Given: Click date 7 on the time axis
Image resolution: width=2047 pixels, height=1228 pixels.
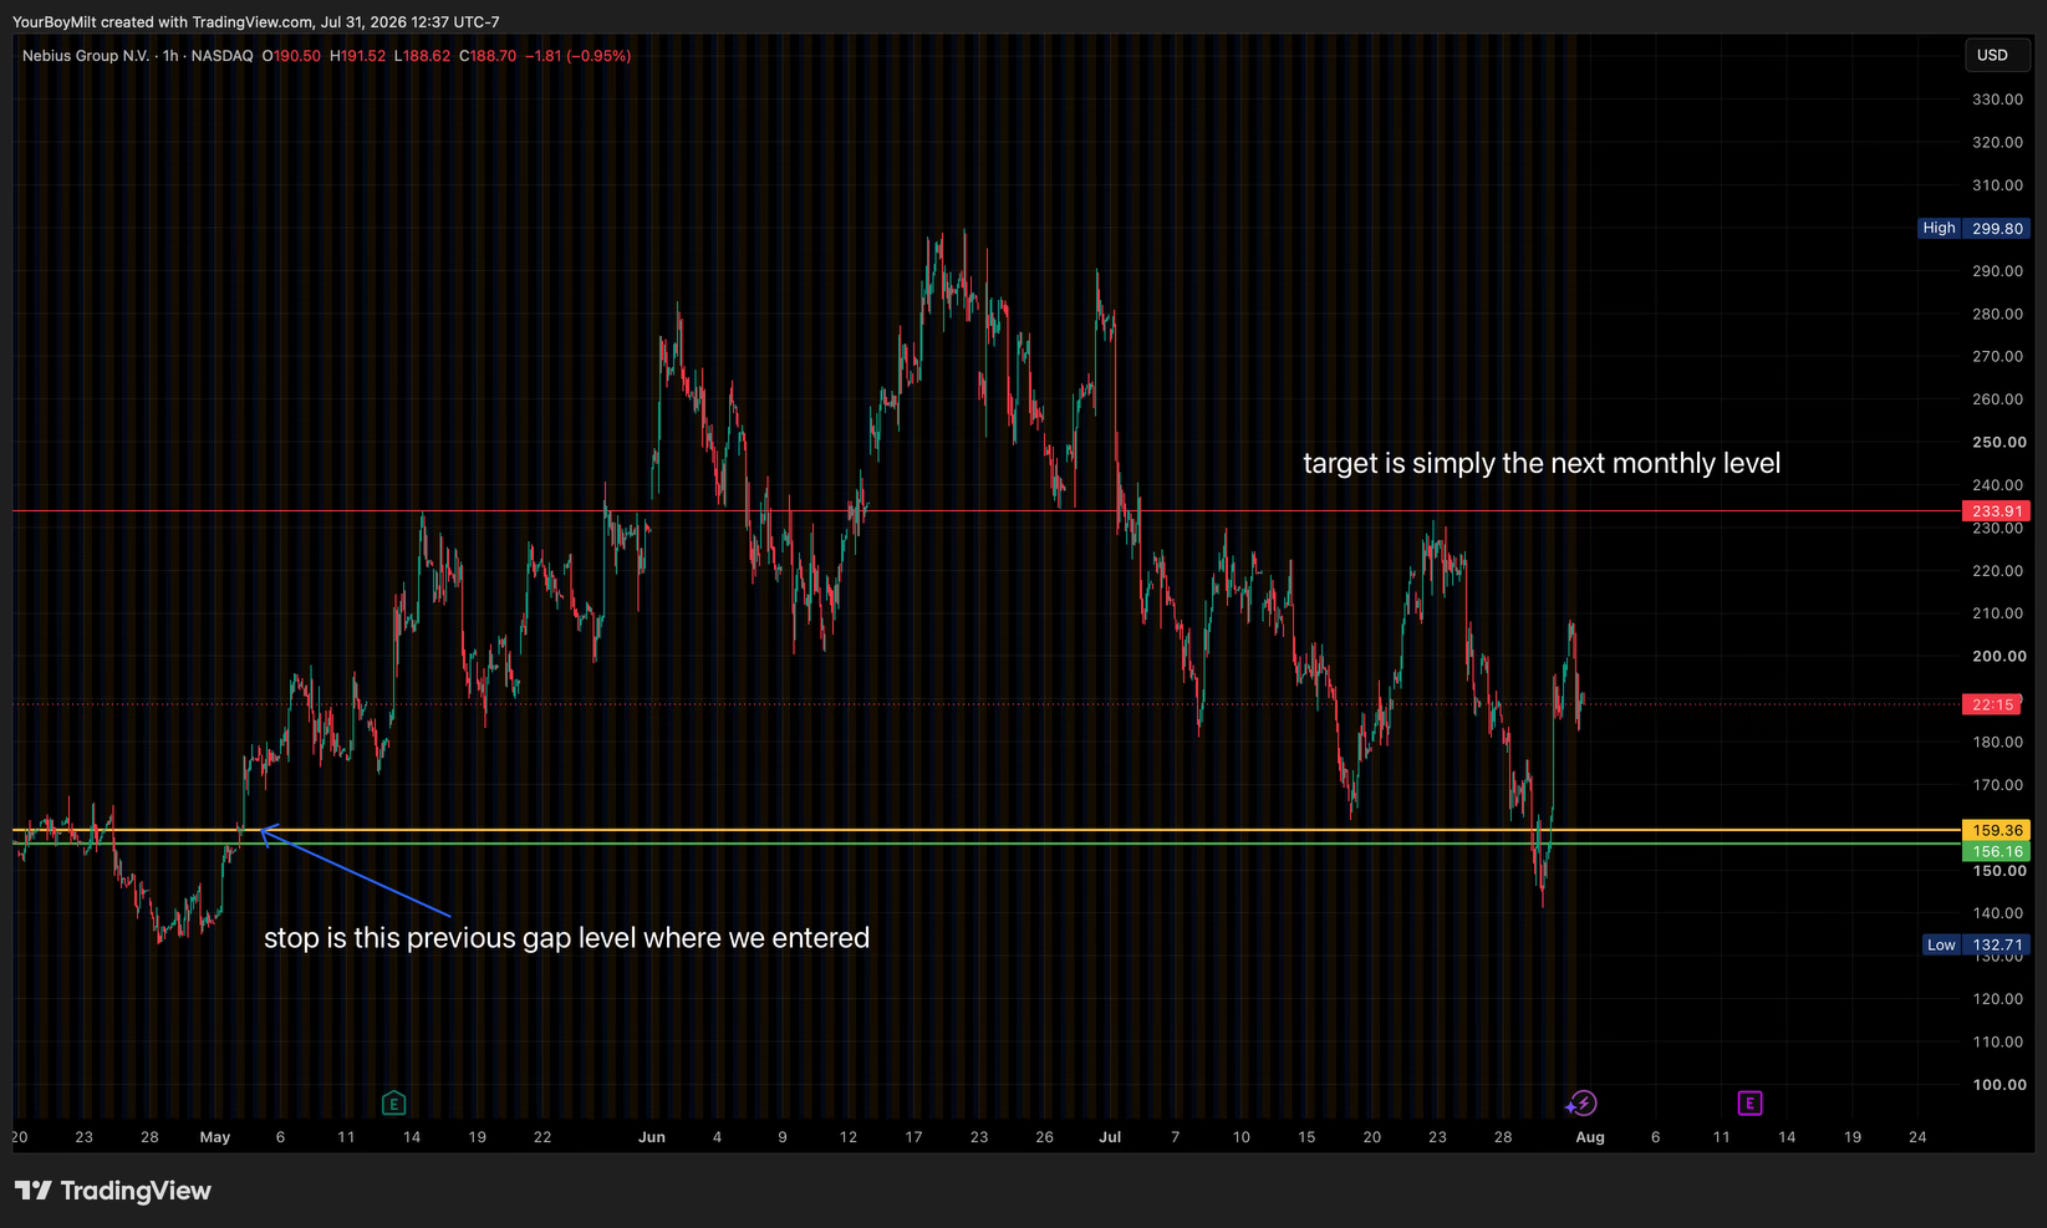Looking at the screenshot, I should click(1175, 1137).
